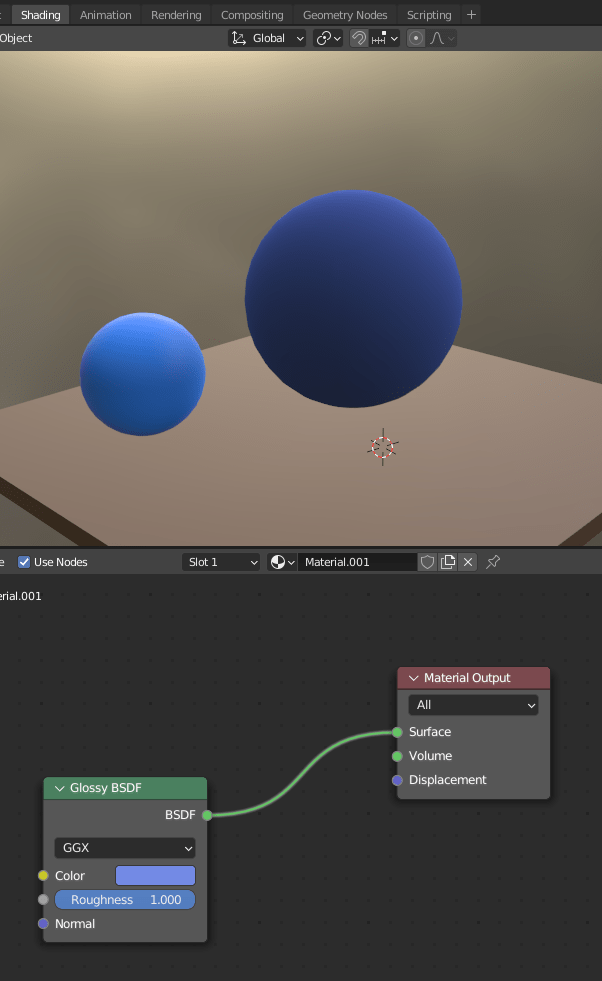Click the Normal input socket

click(43, 923)
